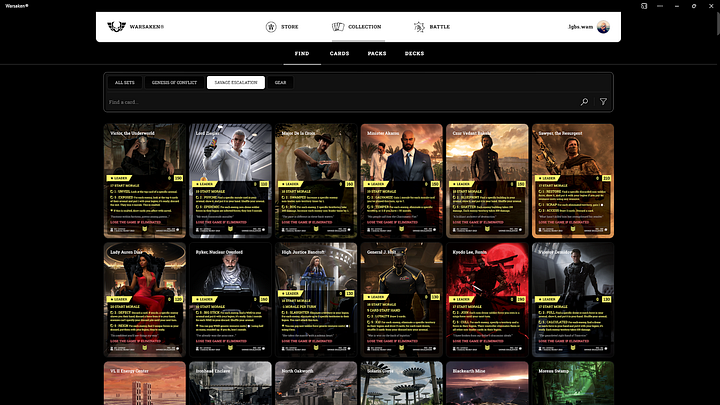Click the window layout icon in title bar

[644, 6]
